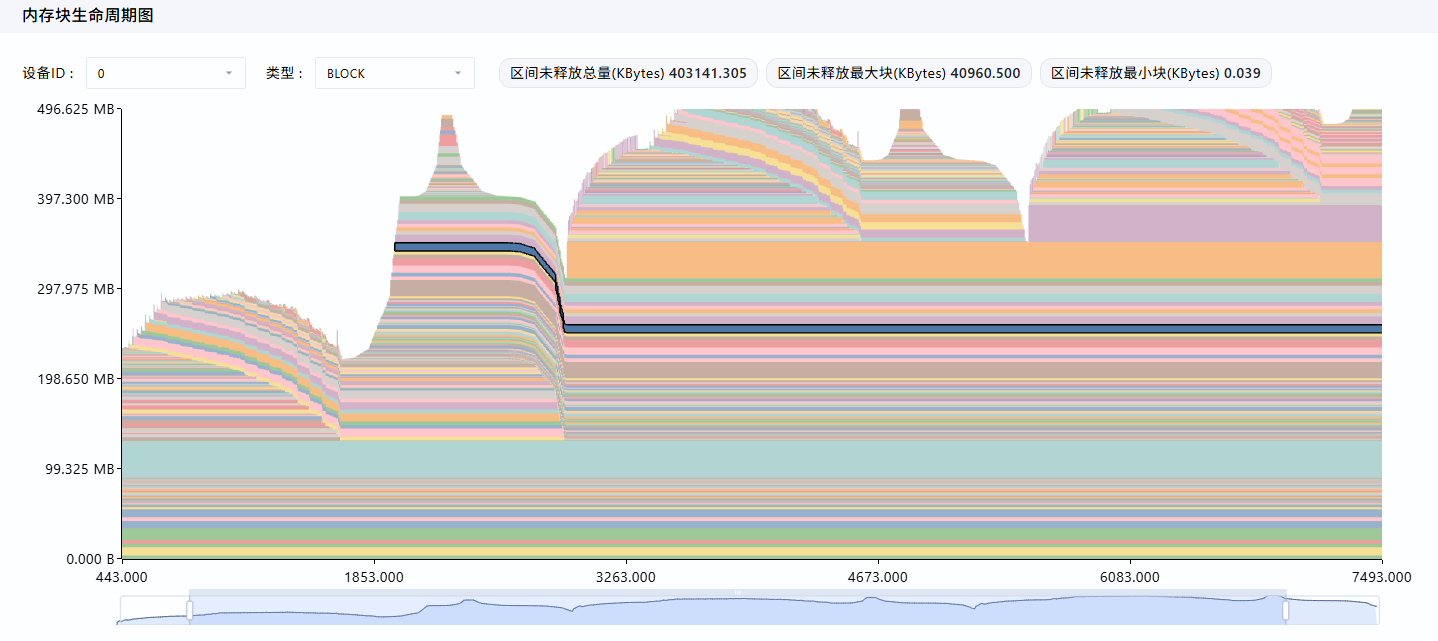Click the 99.325 MB axis label
Viewport: 1438px width, 641px height.
(x=80, y=469)
